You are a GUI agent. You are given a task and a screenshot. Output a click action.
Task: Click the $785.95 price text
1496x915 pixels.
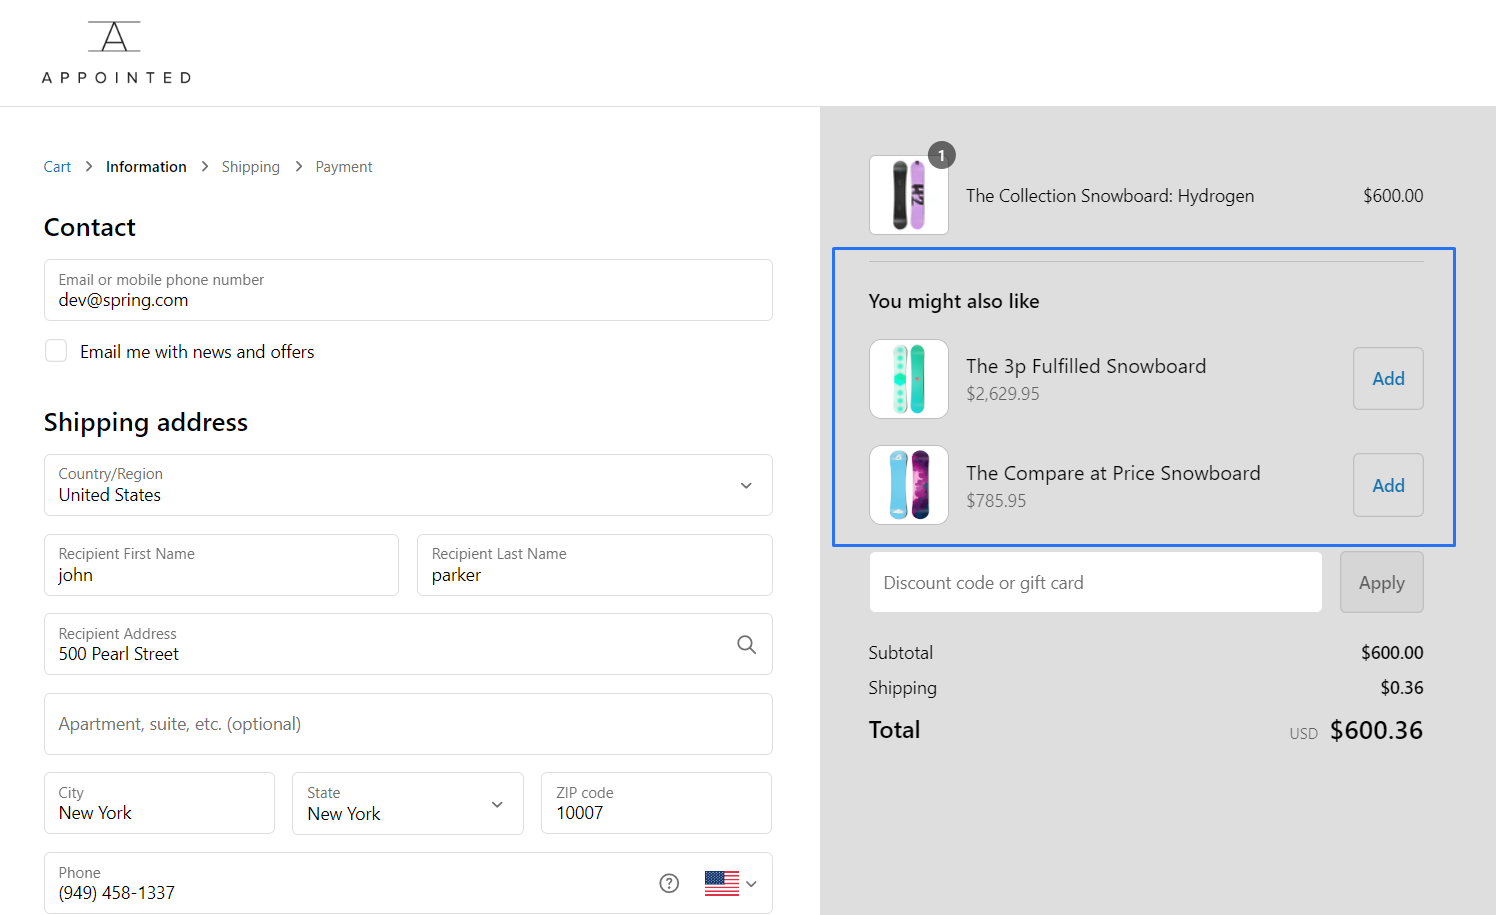pos(996,501)
